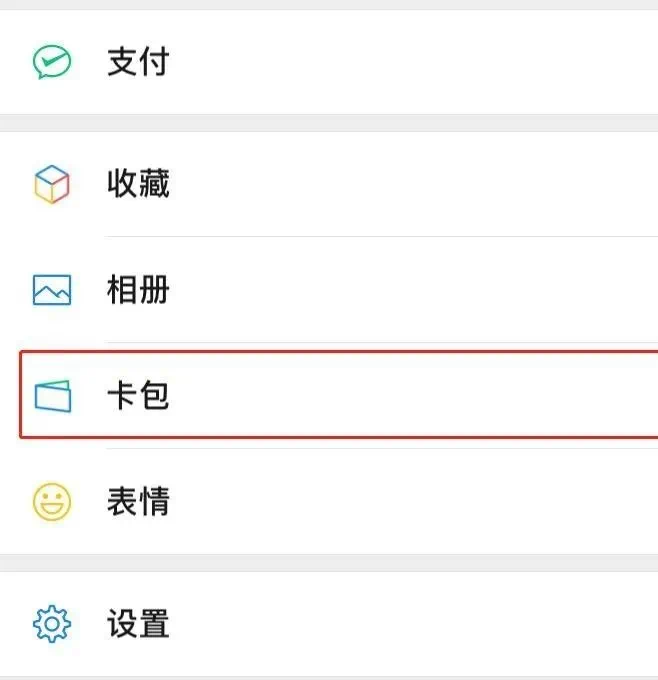Viewport: 658px width, 680px height.
Task: Go to the 设置 text label
Action: click(138, 625)
